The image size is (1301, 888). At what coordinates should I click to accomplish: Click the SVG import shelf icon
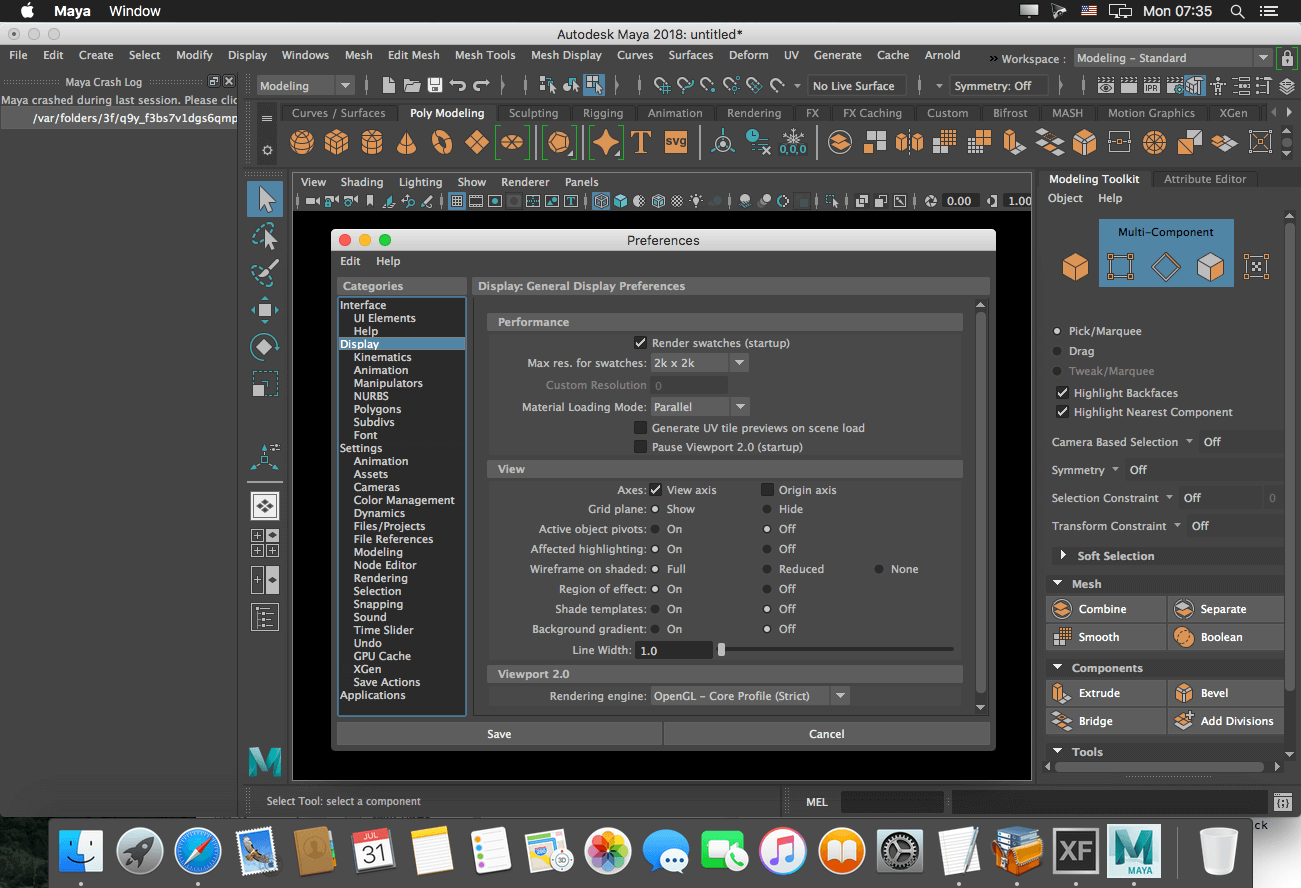click(x=676, y=142)
